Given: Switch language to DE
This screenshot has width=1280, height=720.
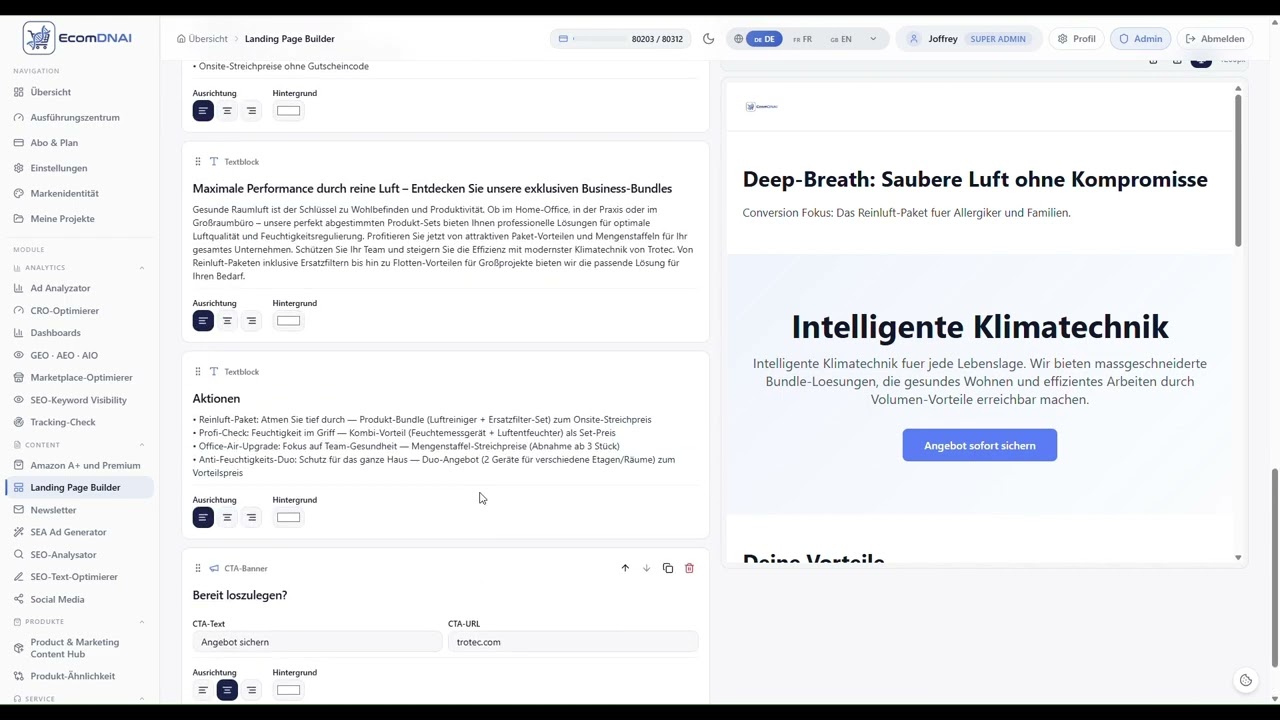Looking at the screenshot, I should click(765, 39).
